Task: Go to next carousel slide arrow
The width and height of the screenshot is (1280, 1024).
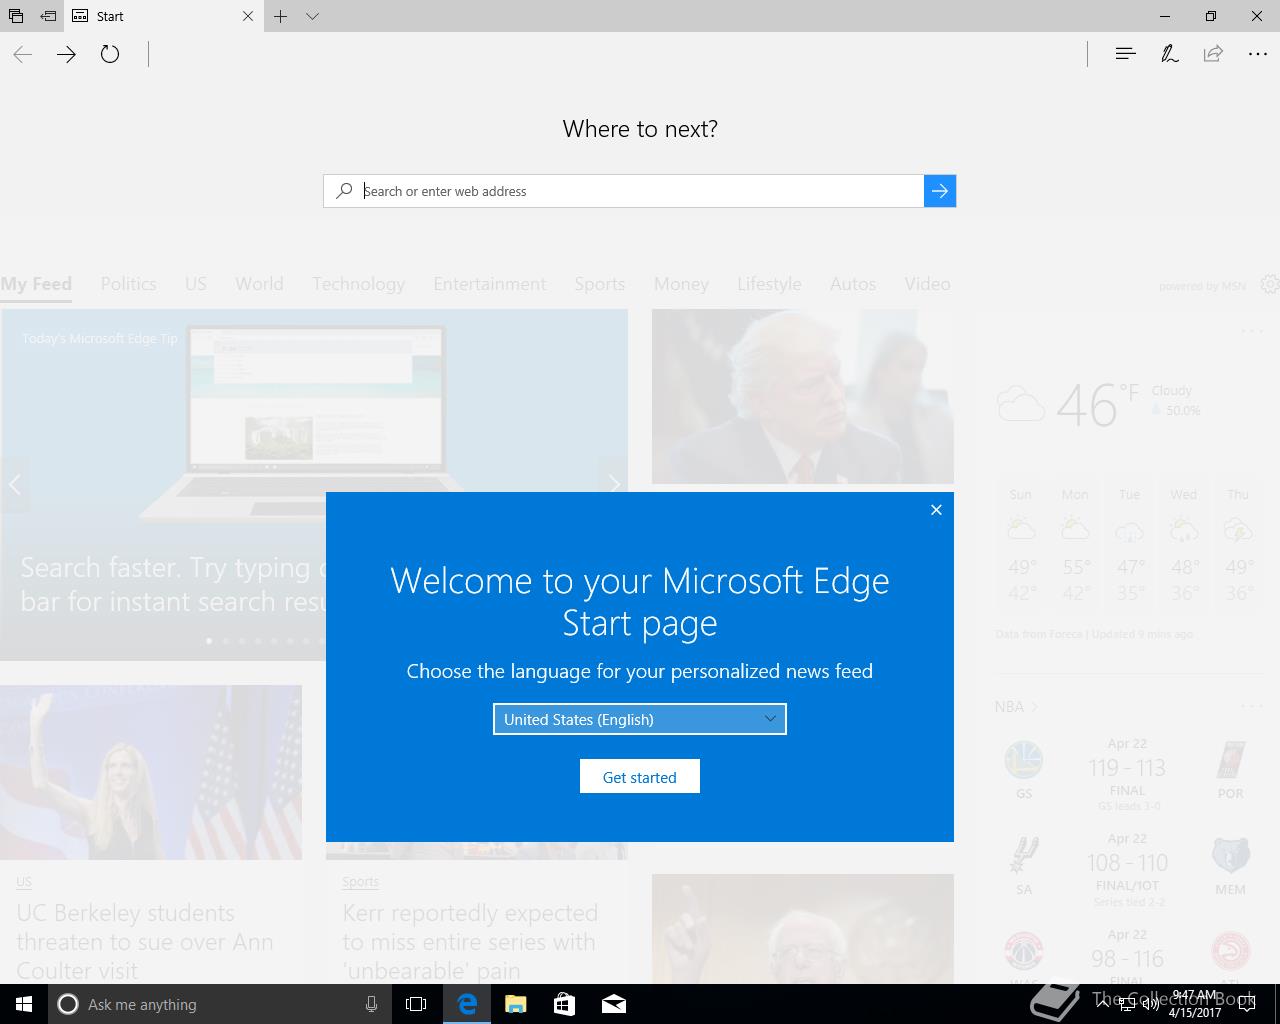Action: point(614,485)
